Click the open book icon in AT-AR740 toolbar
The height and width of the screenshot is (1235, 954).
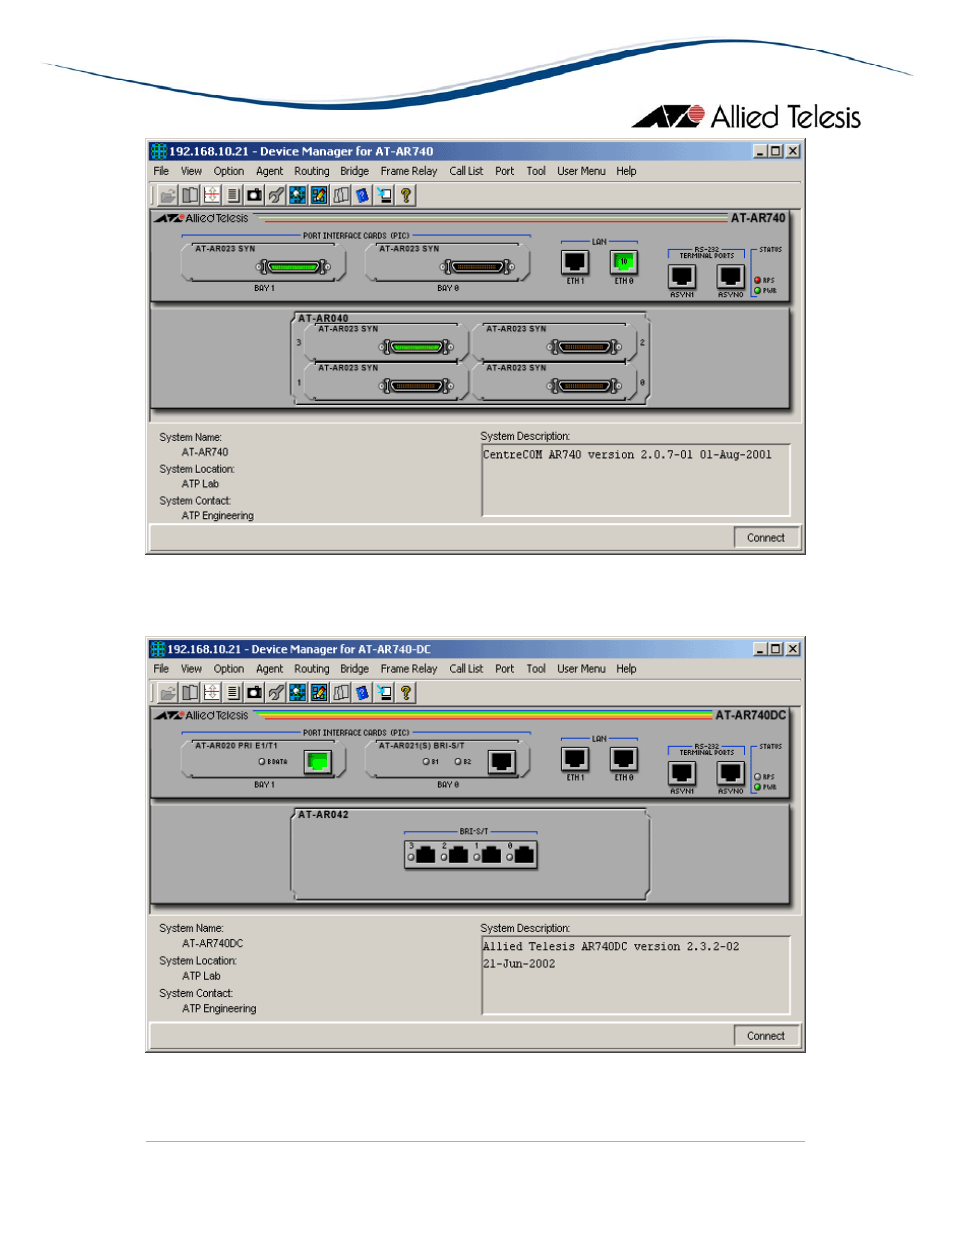click(190, 195)
